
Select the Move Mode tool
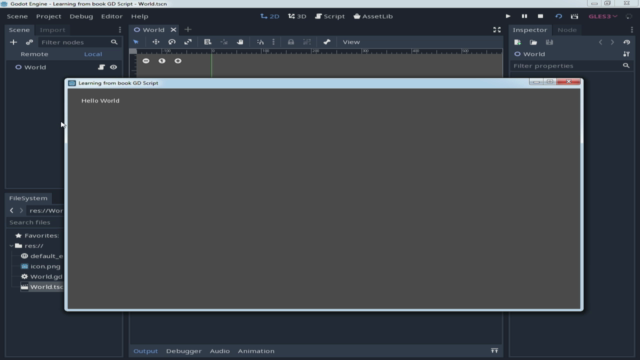point(156,42)
